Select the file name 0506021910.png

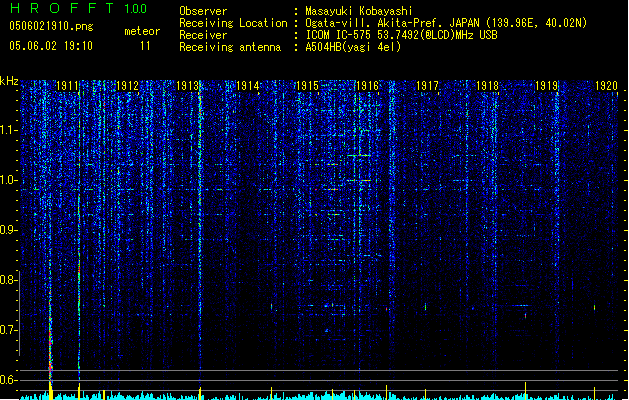point(51,26)
